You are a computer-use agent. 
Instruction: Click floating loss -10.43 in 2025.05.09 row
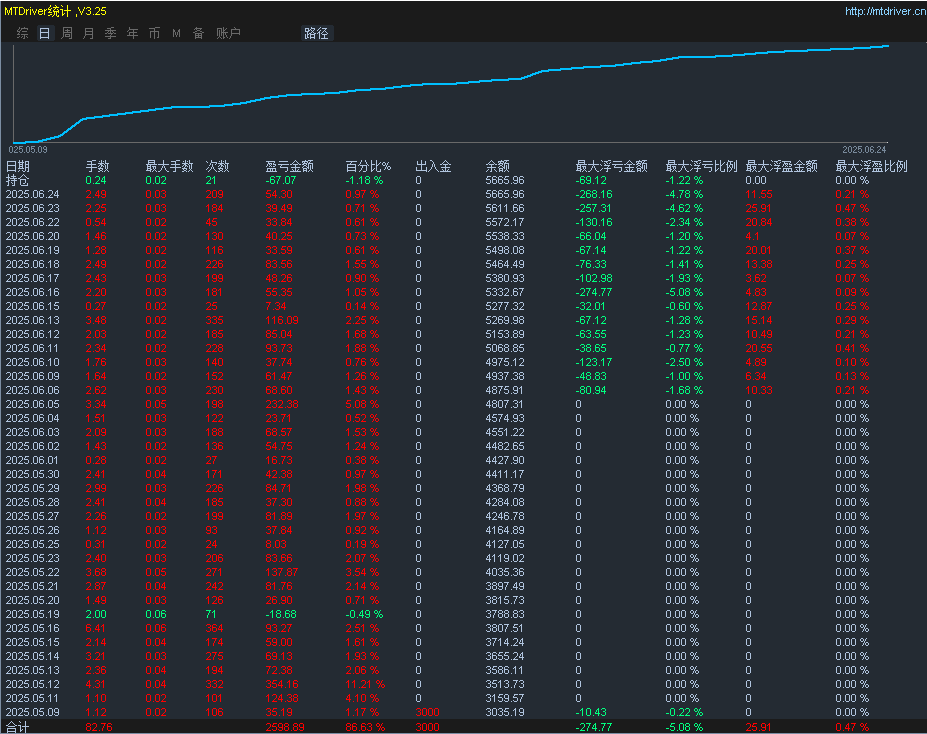pos(591,713)
